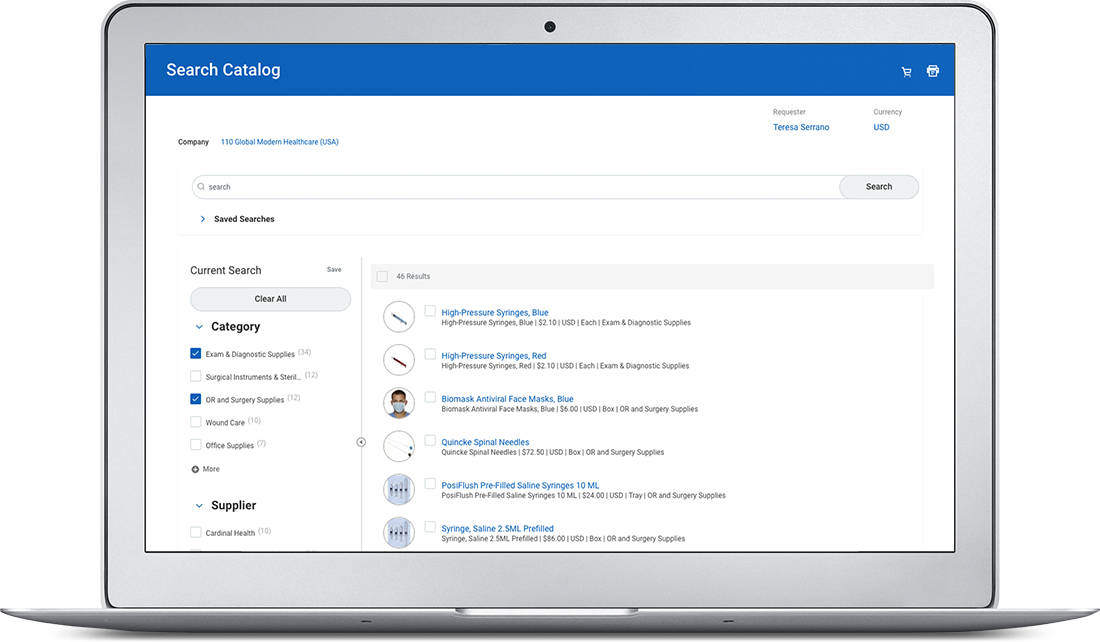Screen dimensions: 1100x642
Task: Collapse the Category filter group
Action: (199, 327)
